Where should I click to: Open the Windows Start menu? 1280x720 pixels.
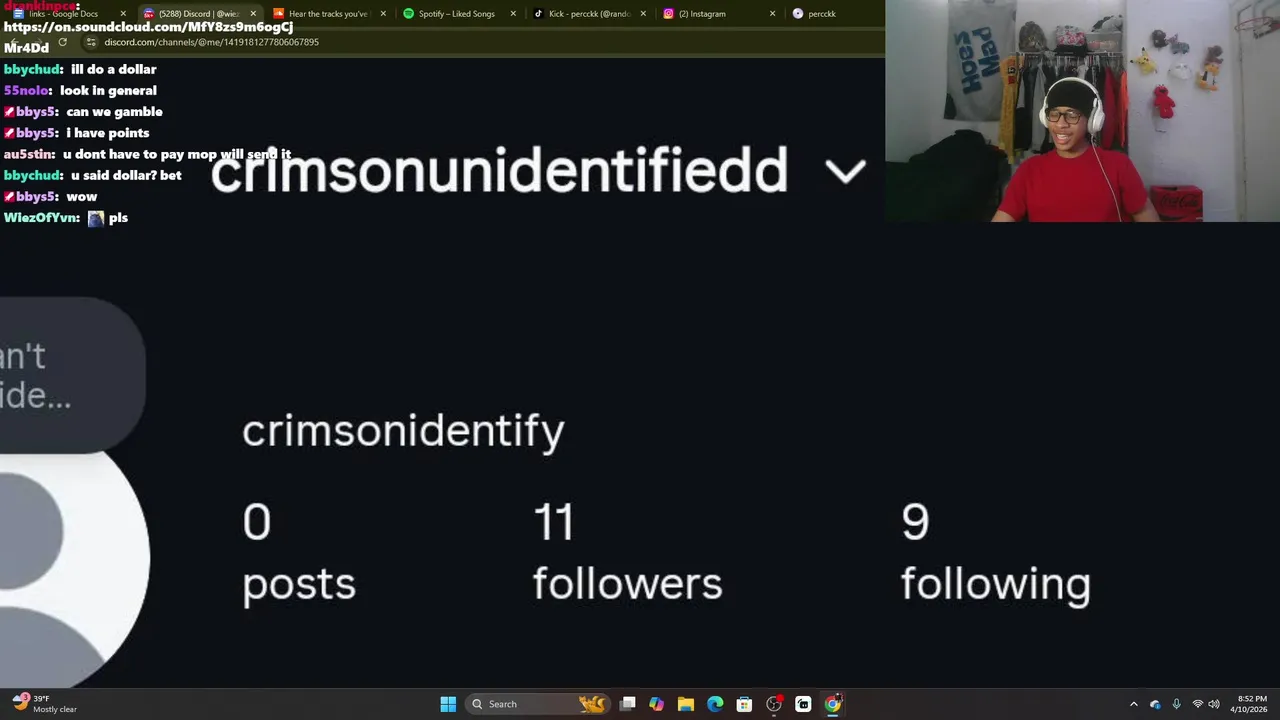448,704
